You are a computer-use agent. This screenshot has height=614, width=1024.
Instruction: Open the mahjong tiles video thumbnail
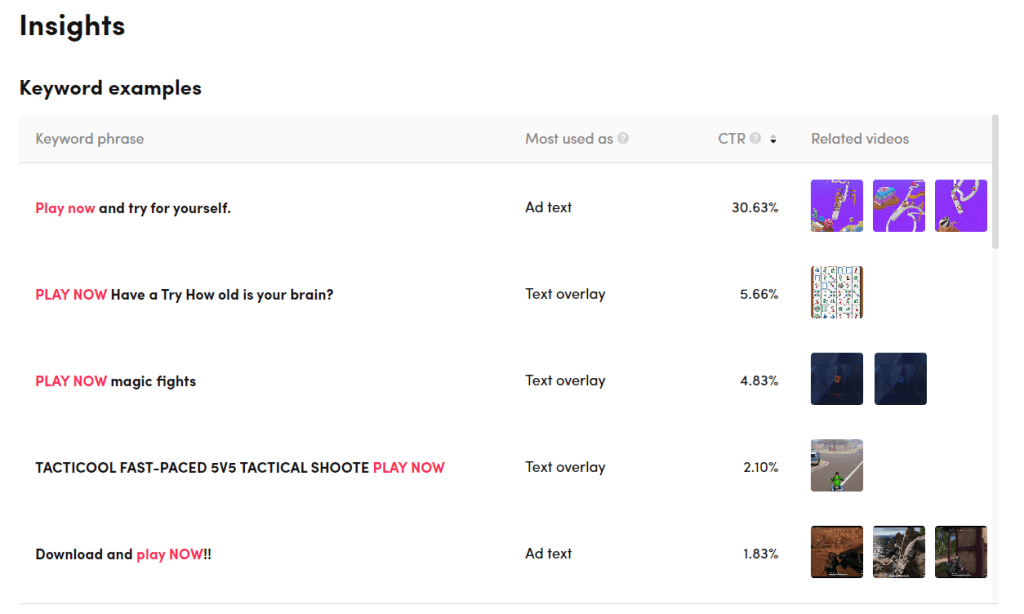pos(836,292)
